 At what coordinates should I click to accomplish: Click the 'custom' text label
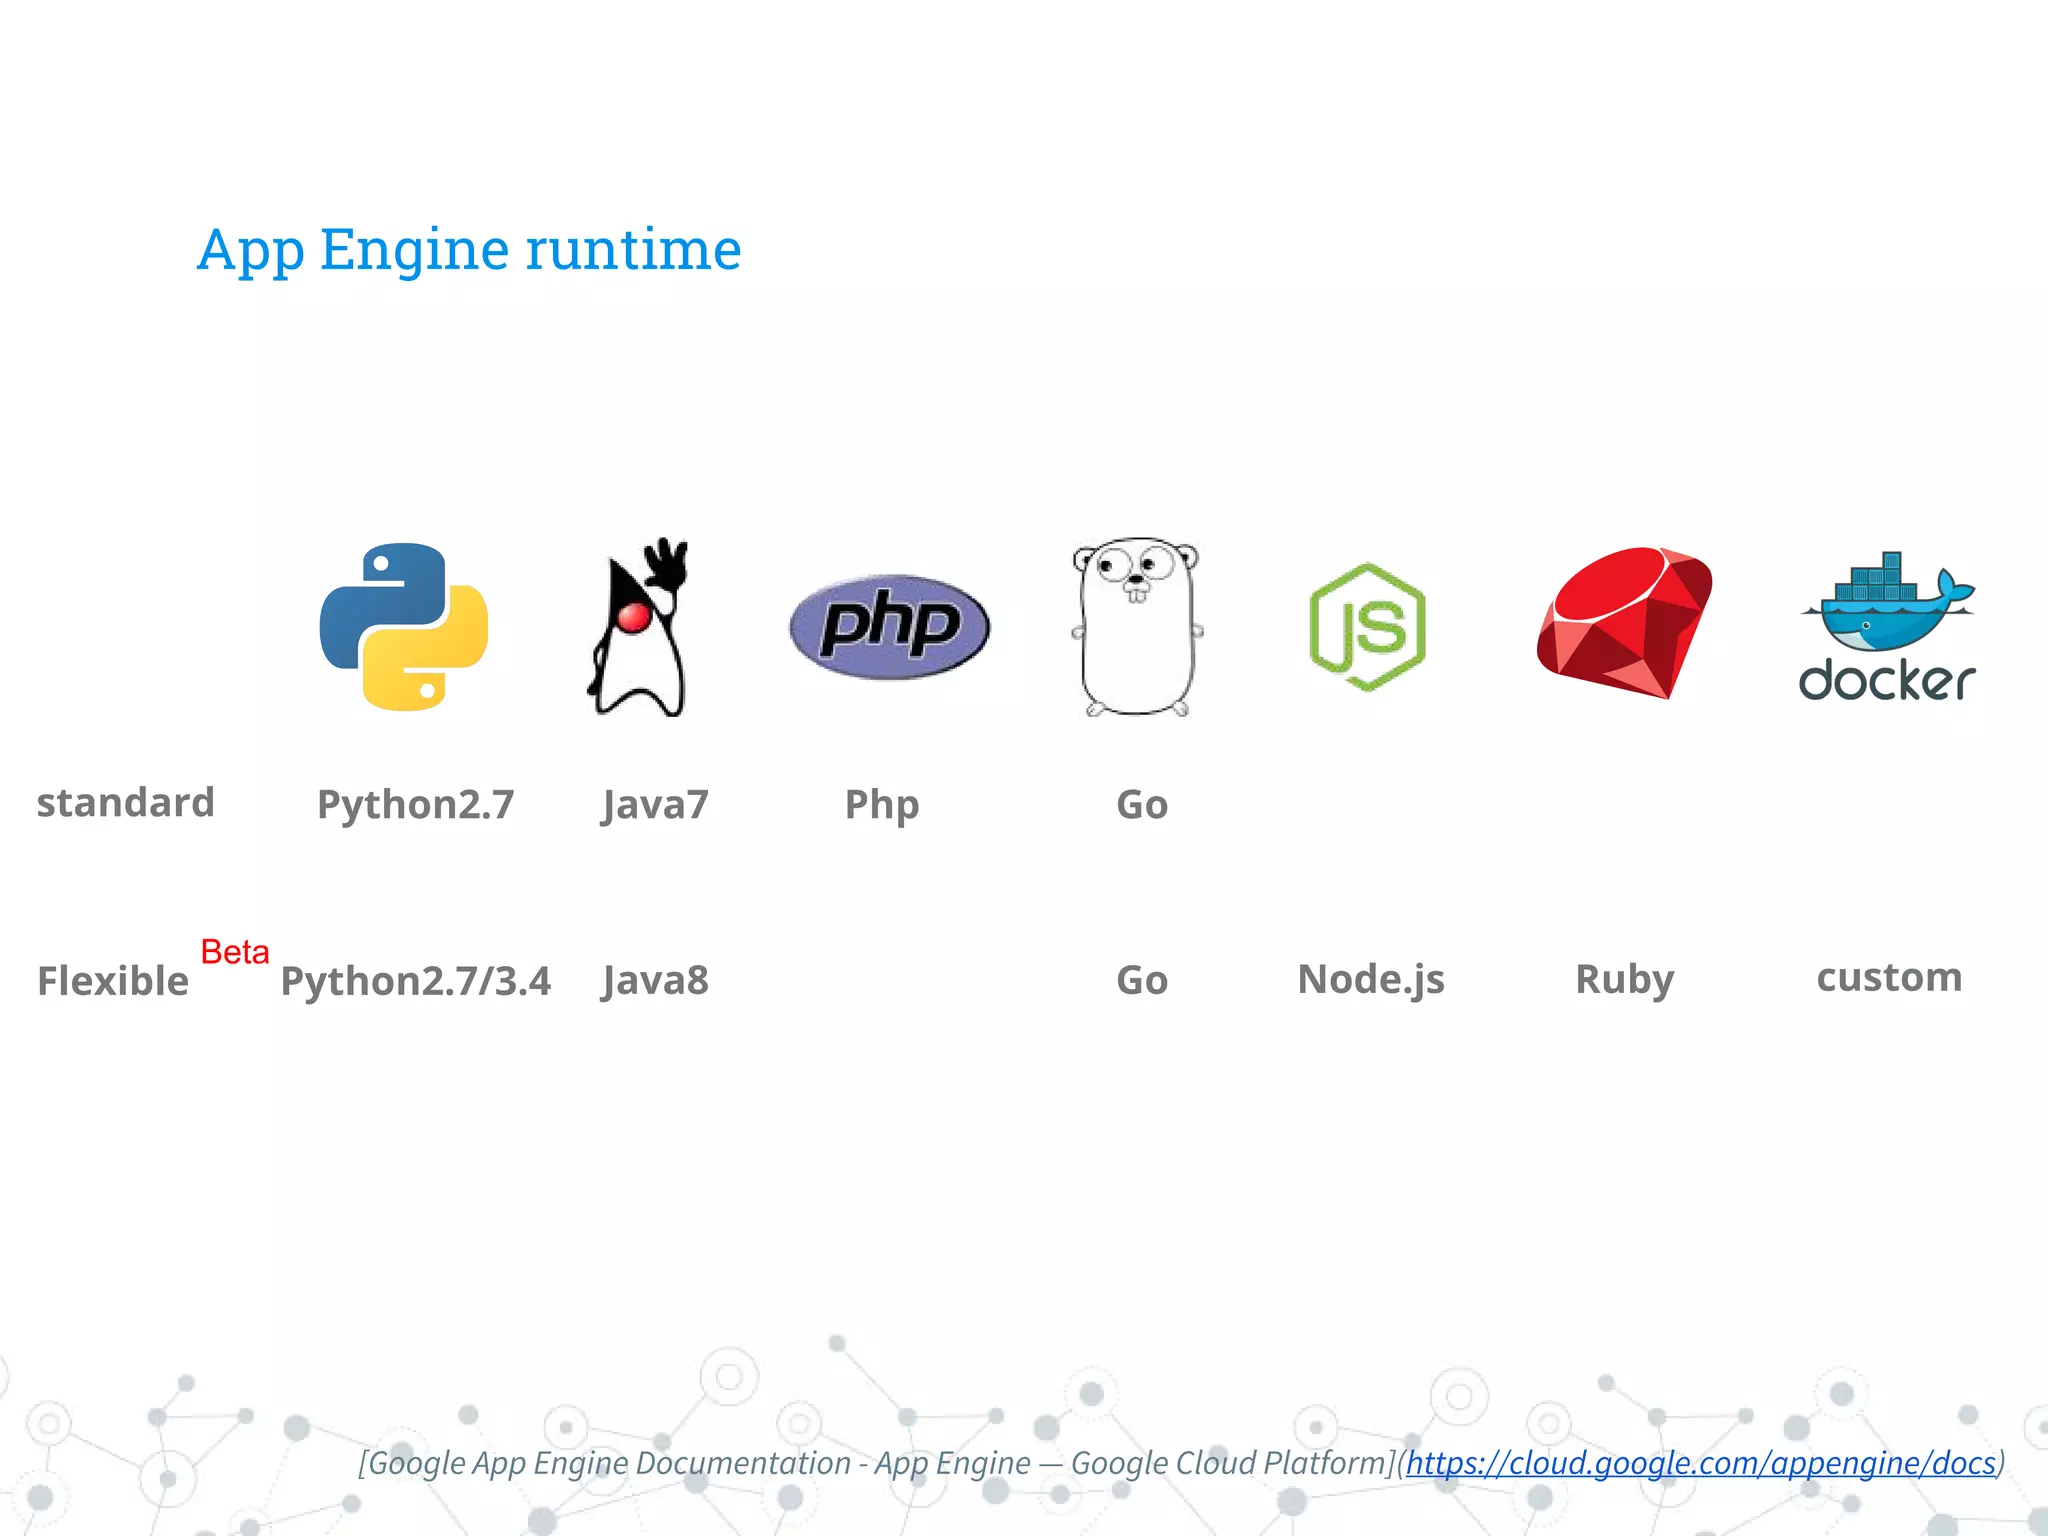(1889, 977)
